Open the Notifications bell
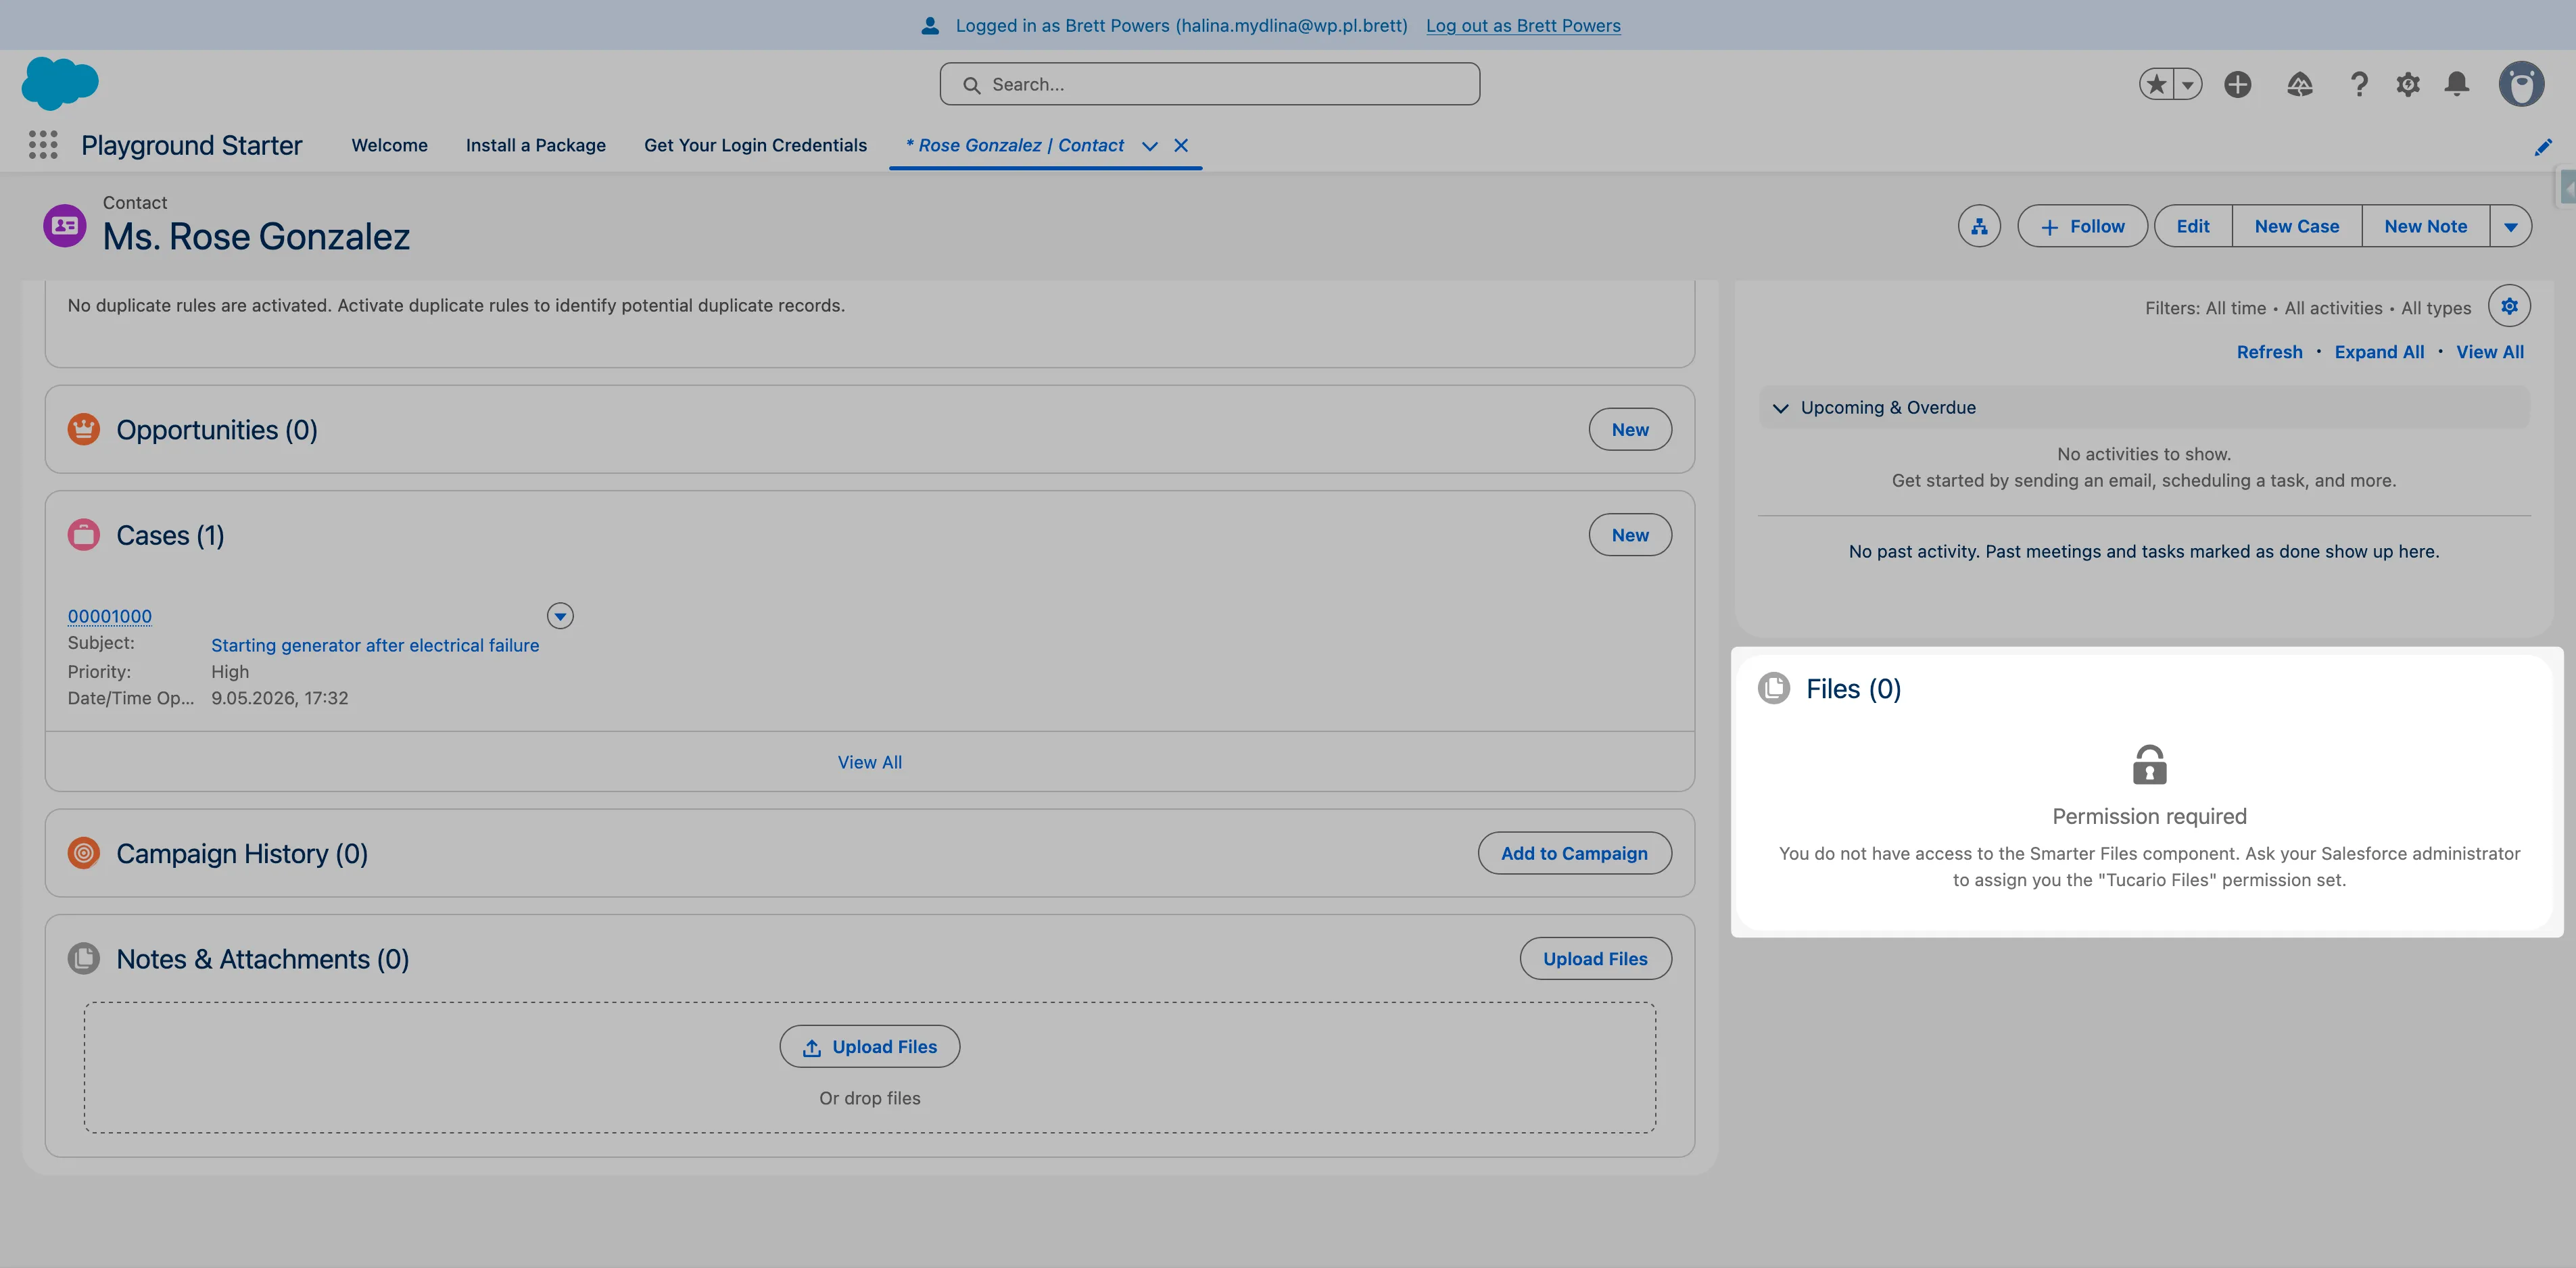 tap(2457, 84)
